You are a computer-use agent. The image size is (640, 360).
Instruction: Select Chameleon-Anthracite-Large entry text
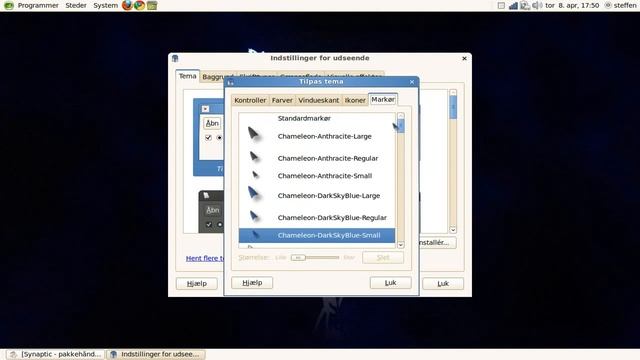coord(324,136)
